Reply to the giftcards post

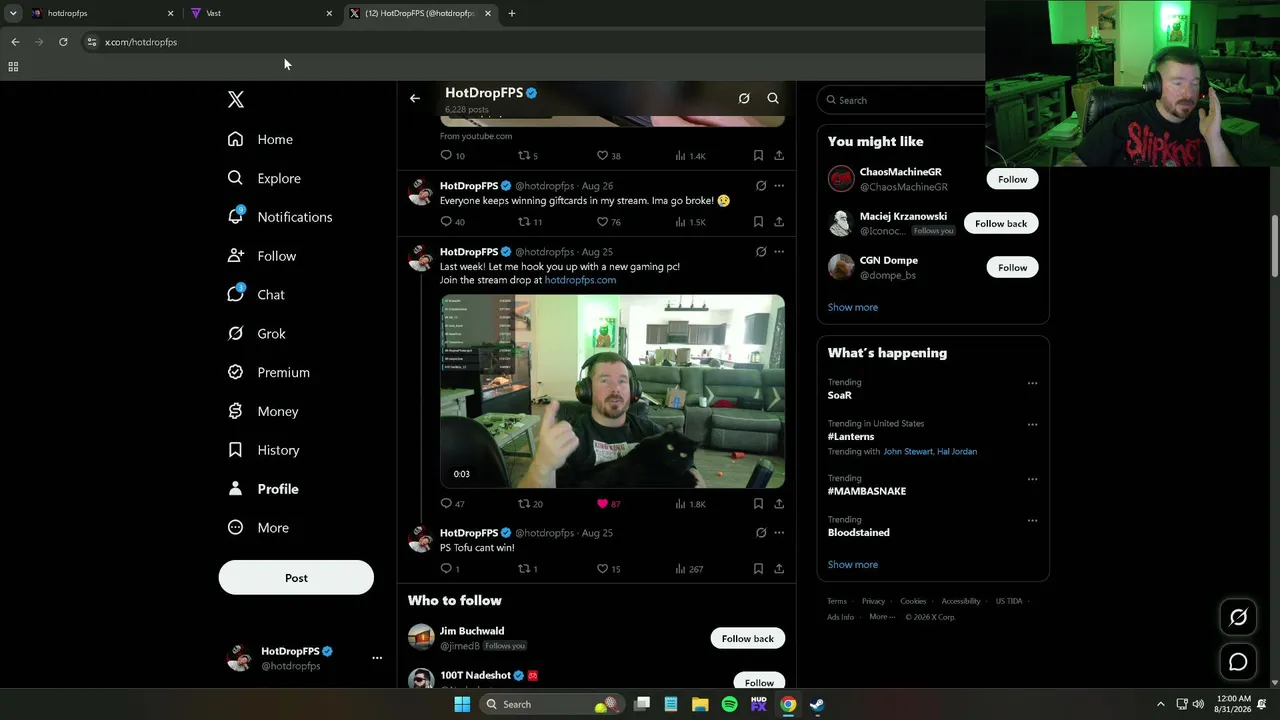pyautogui.click(x=446, y=222)
